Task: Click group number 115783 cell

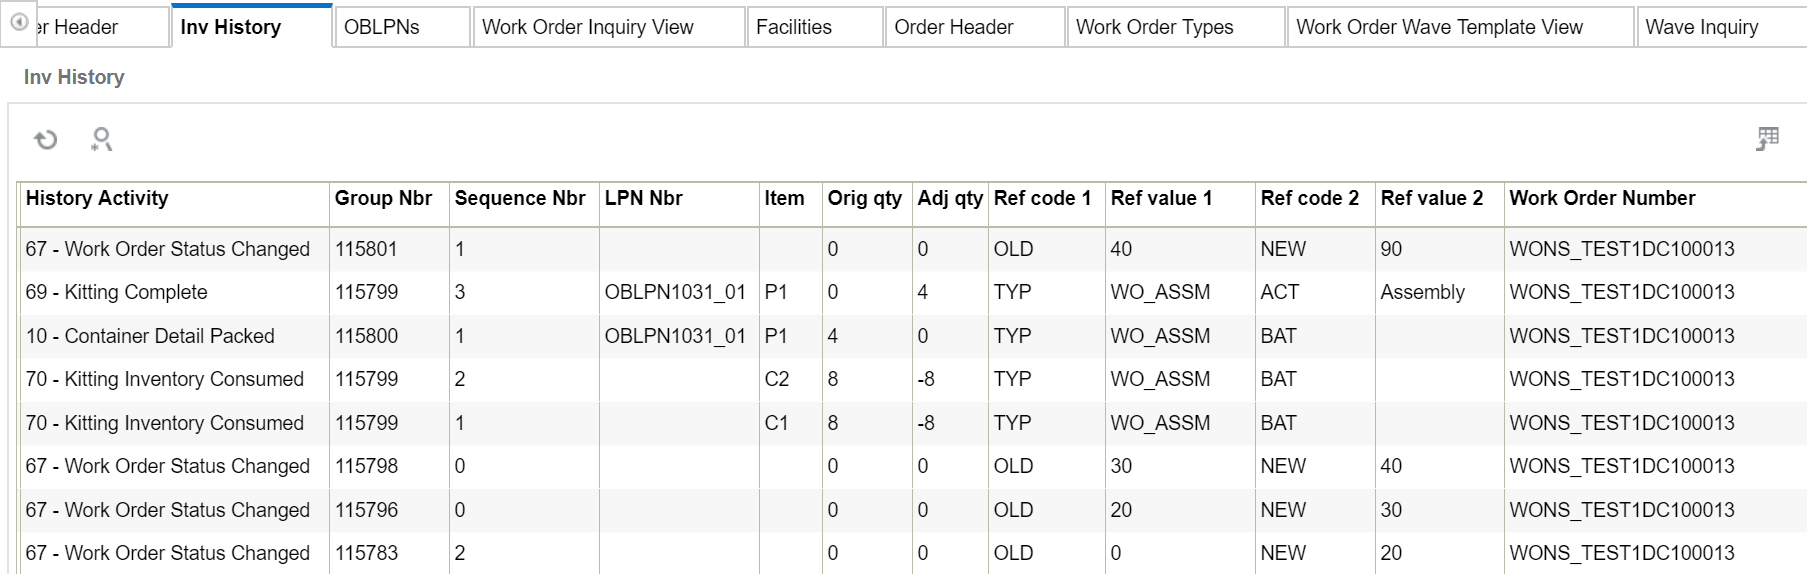Action: tap(389, 553)
